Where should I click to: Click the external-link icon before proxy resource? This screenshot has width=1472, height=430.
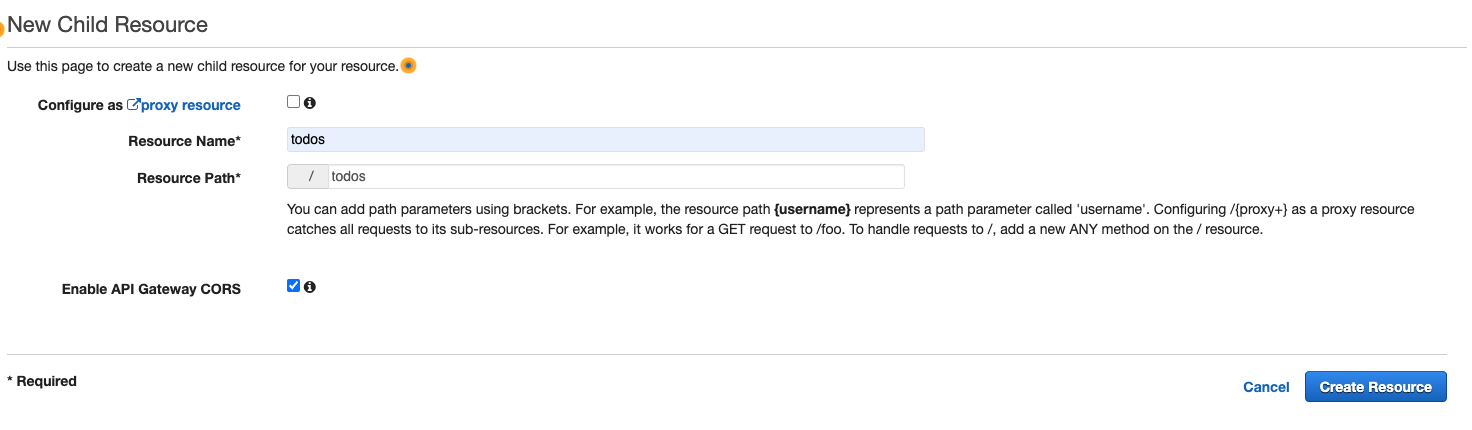(133, 104)
